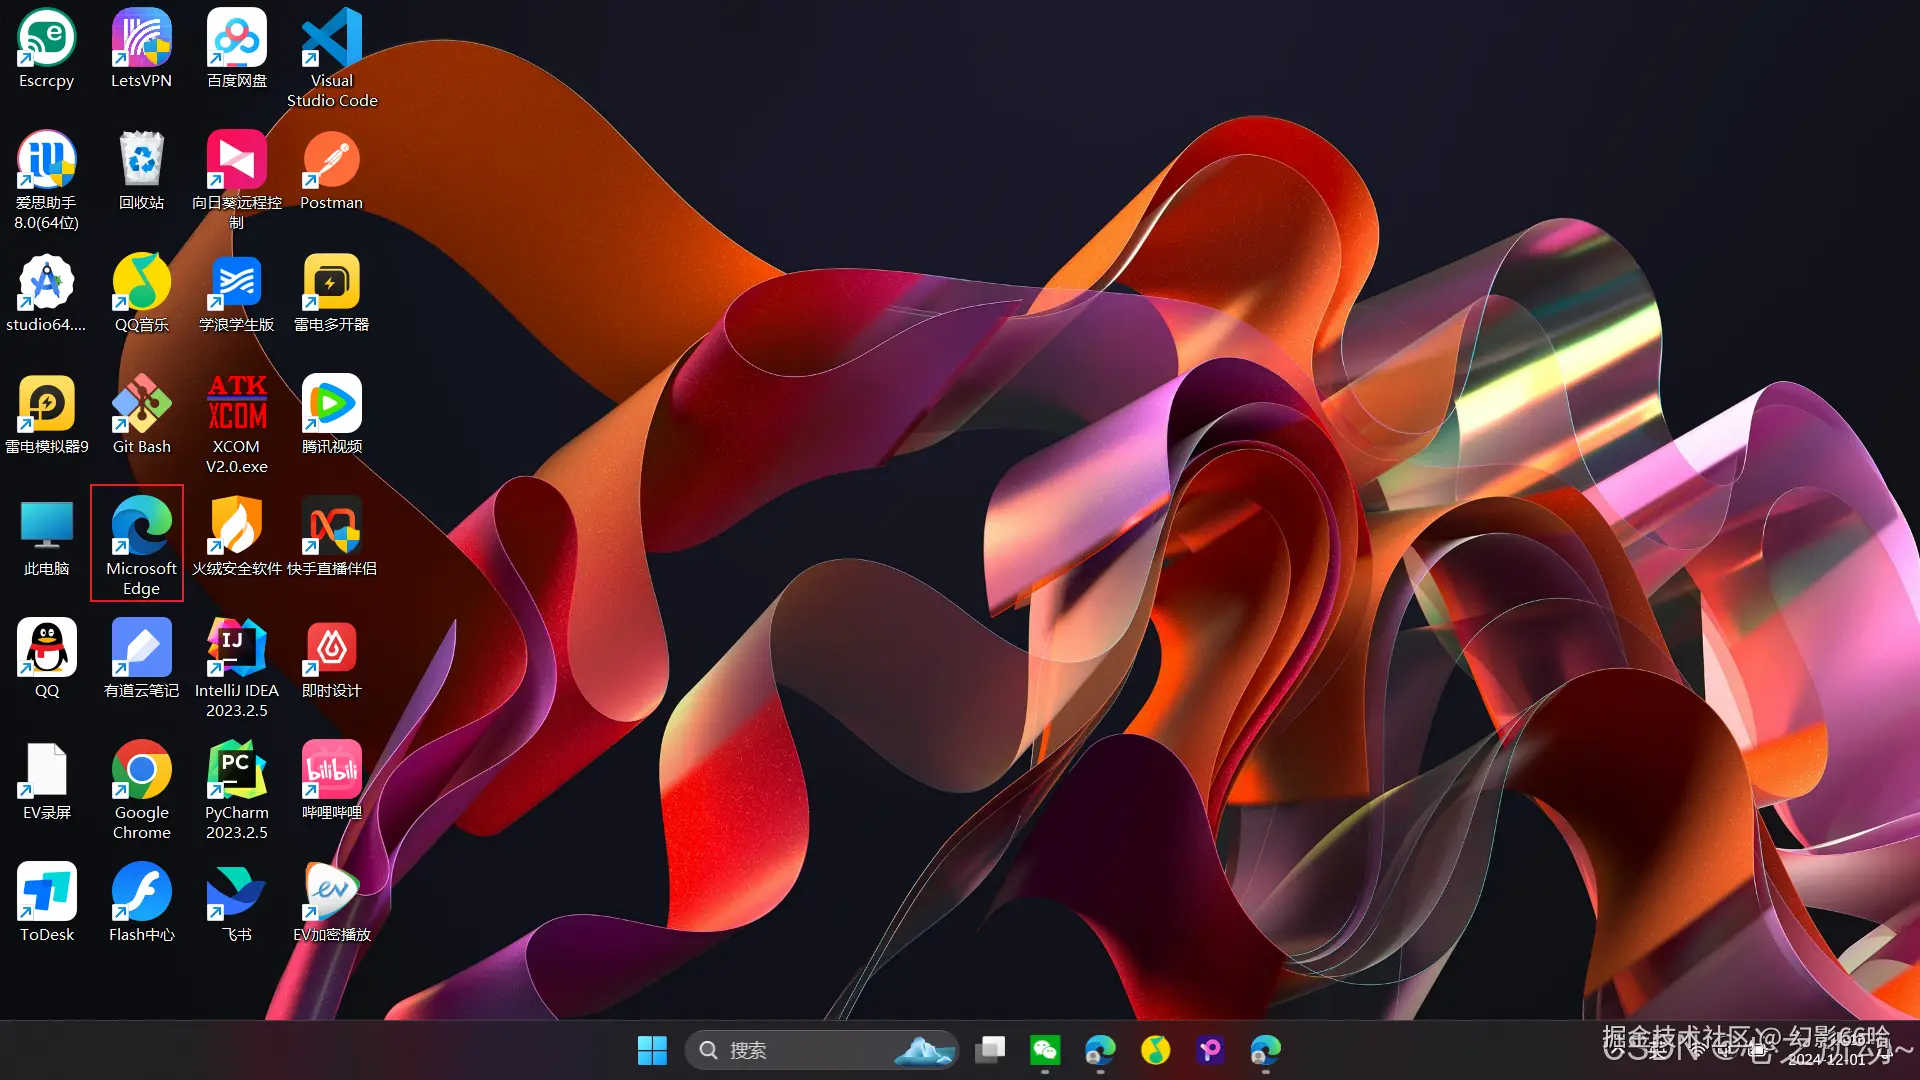Open Microsoft Edge desktop shortcut

tap(141, 527)
